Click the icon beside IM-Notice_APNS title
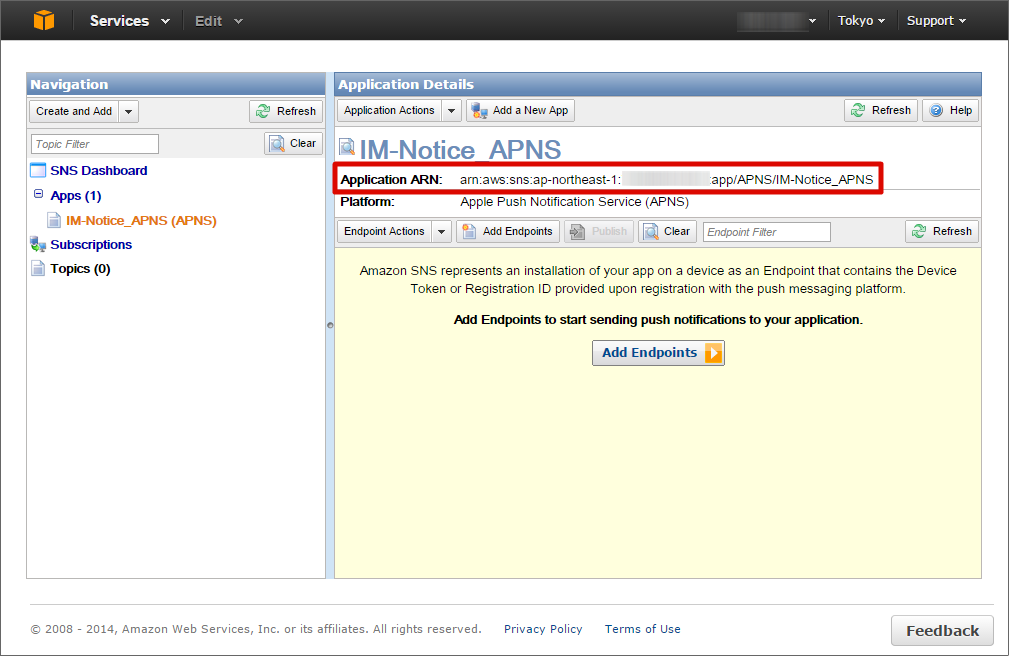The width and height of the screenshot is (1009, 656). (347, 147)
